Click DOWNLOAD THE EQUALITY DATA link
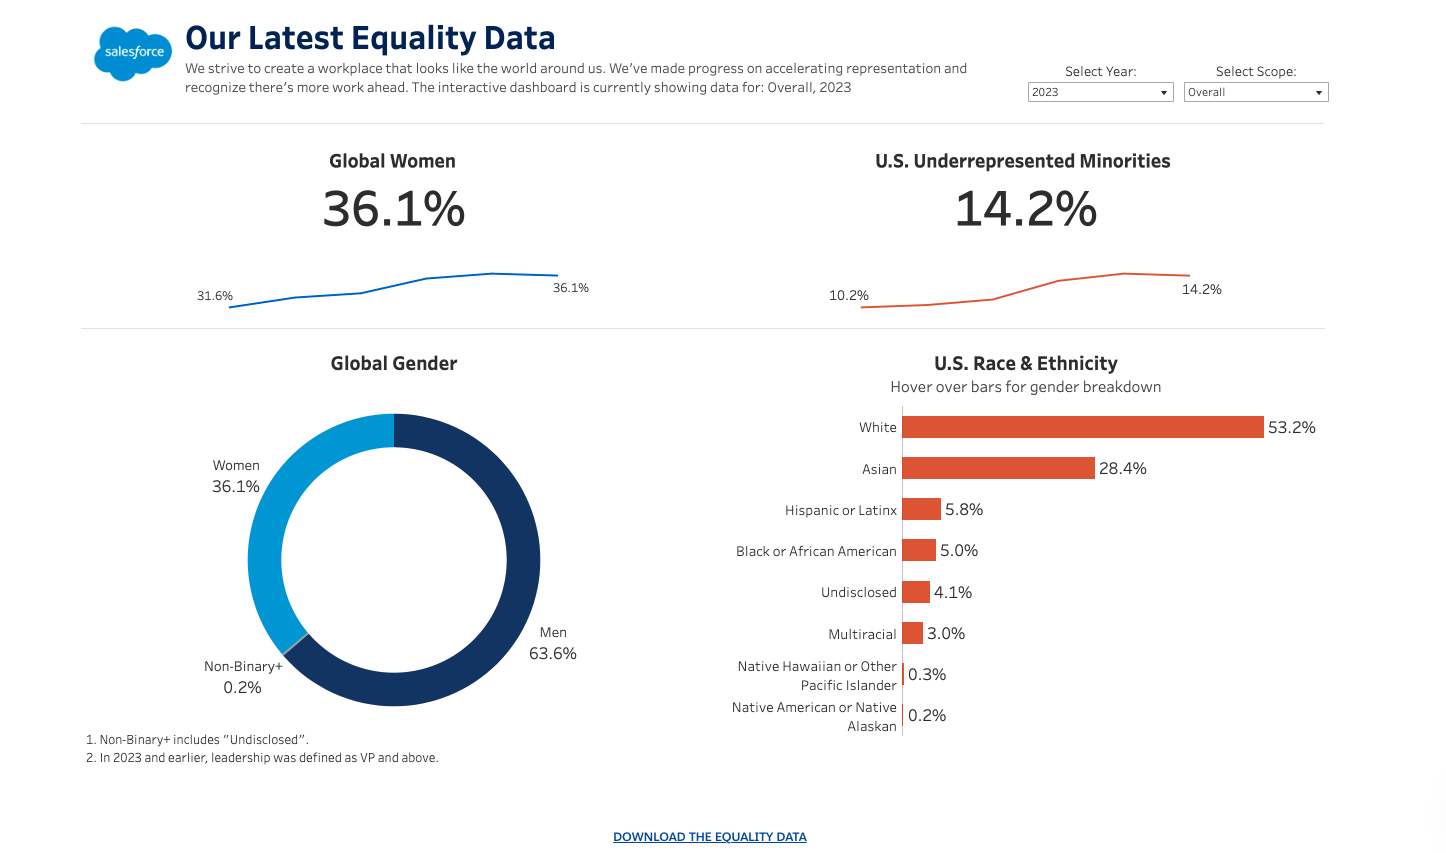 point(709,836)
